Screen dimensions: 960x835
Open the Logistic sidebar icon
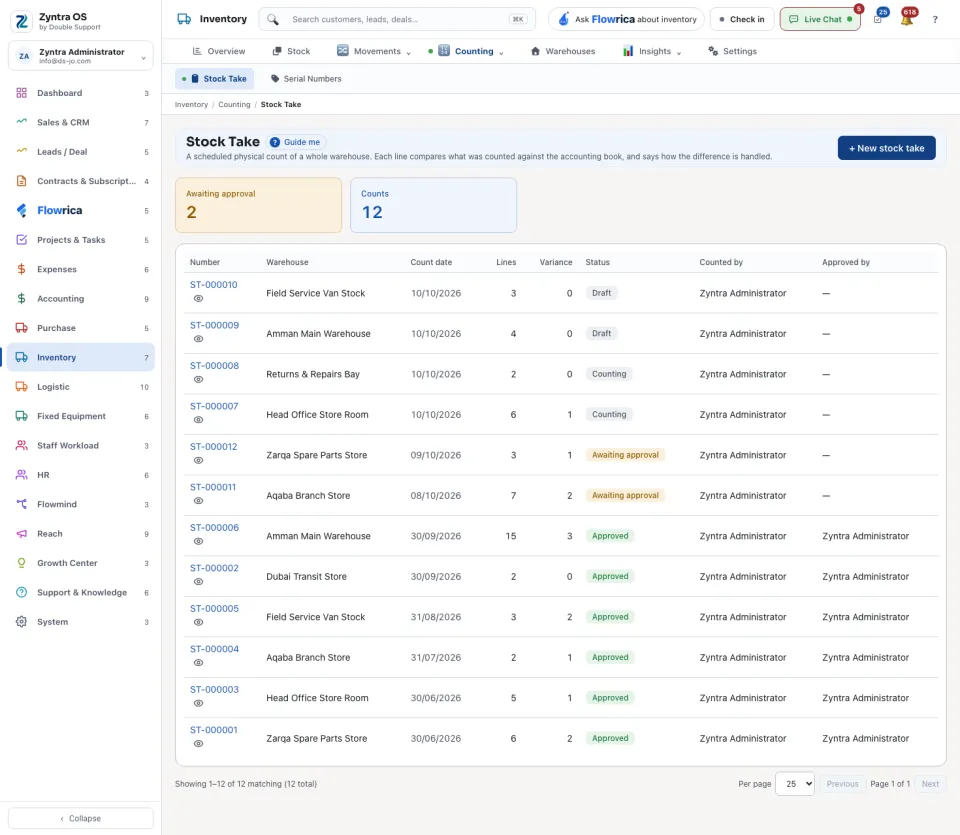point(21,386)
